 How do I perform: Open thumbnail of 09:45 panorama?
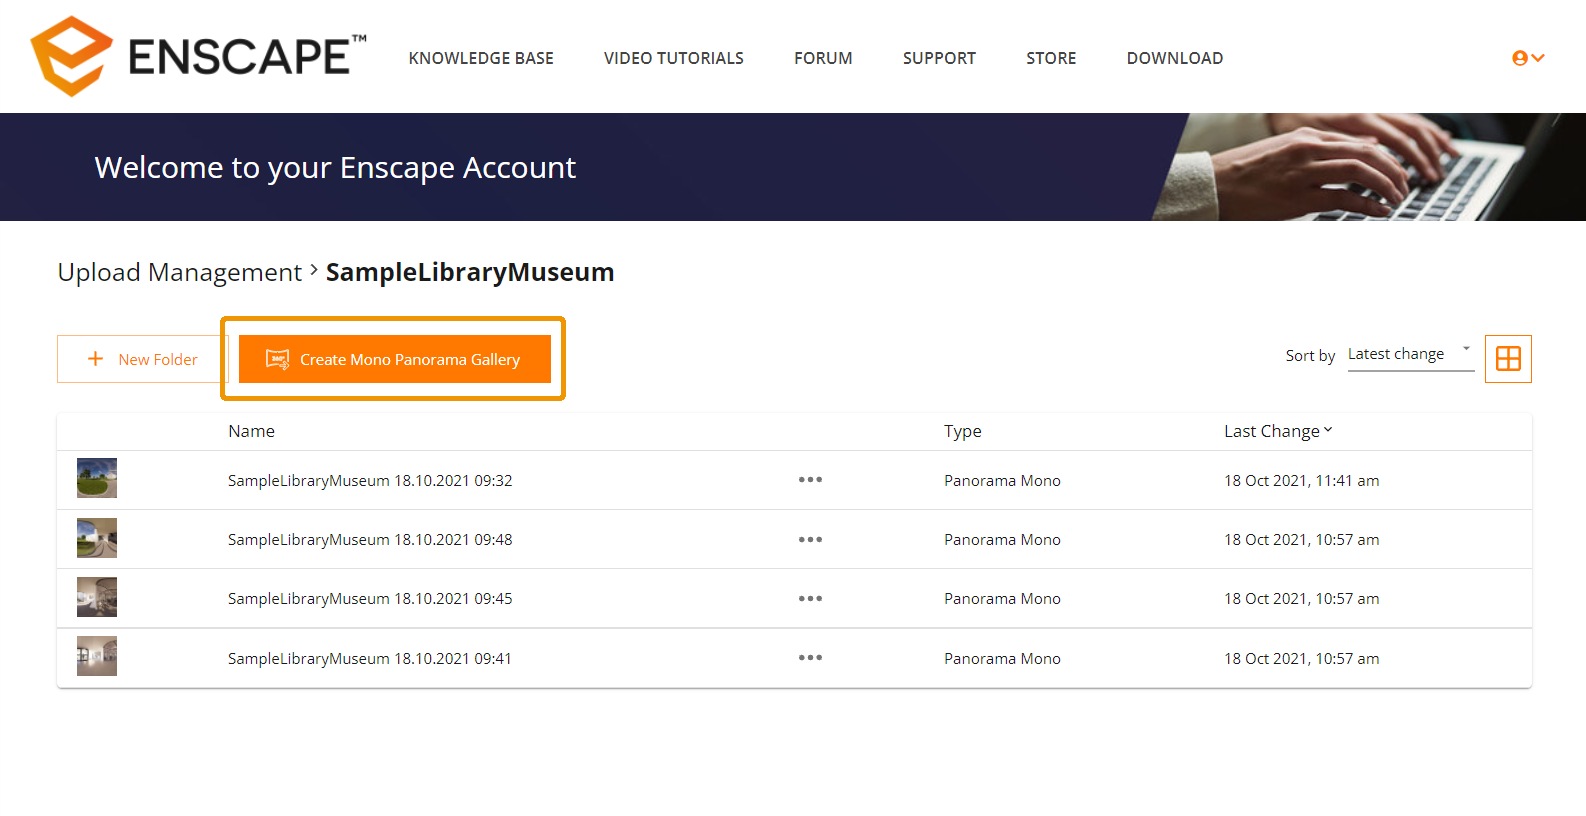pyautogui.click(x=97, y=597)
